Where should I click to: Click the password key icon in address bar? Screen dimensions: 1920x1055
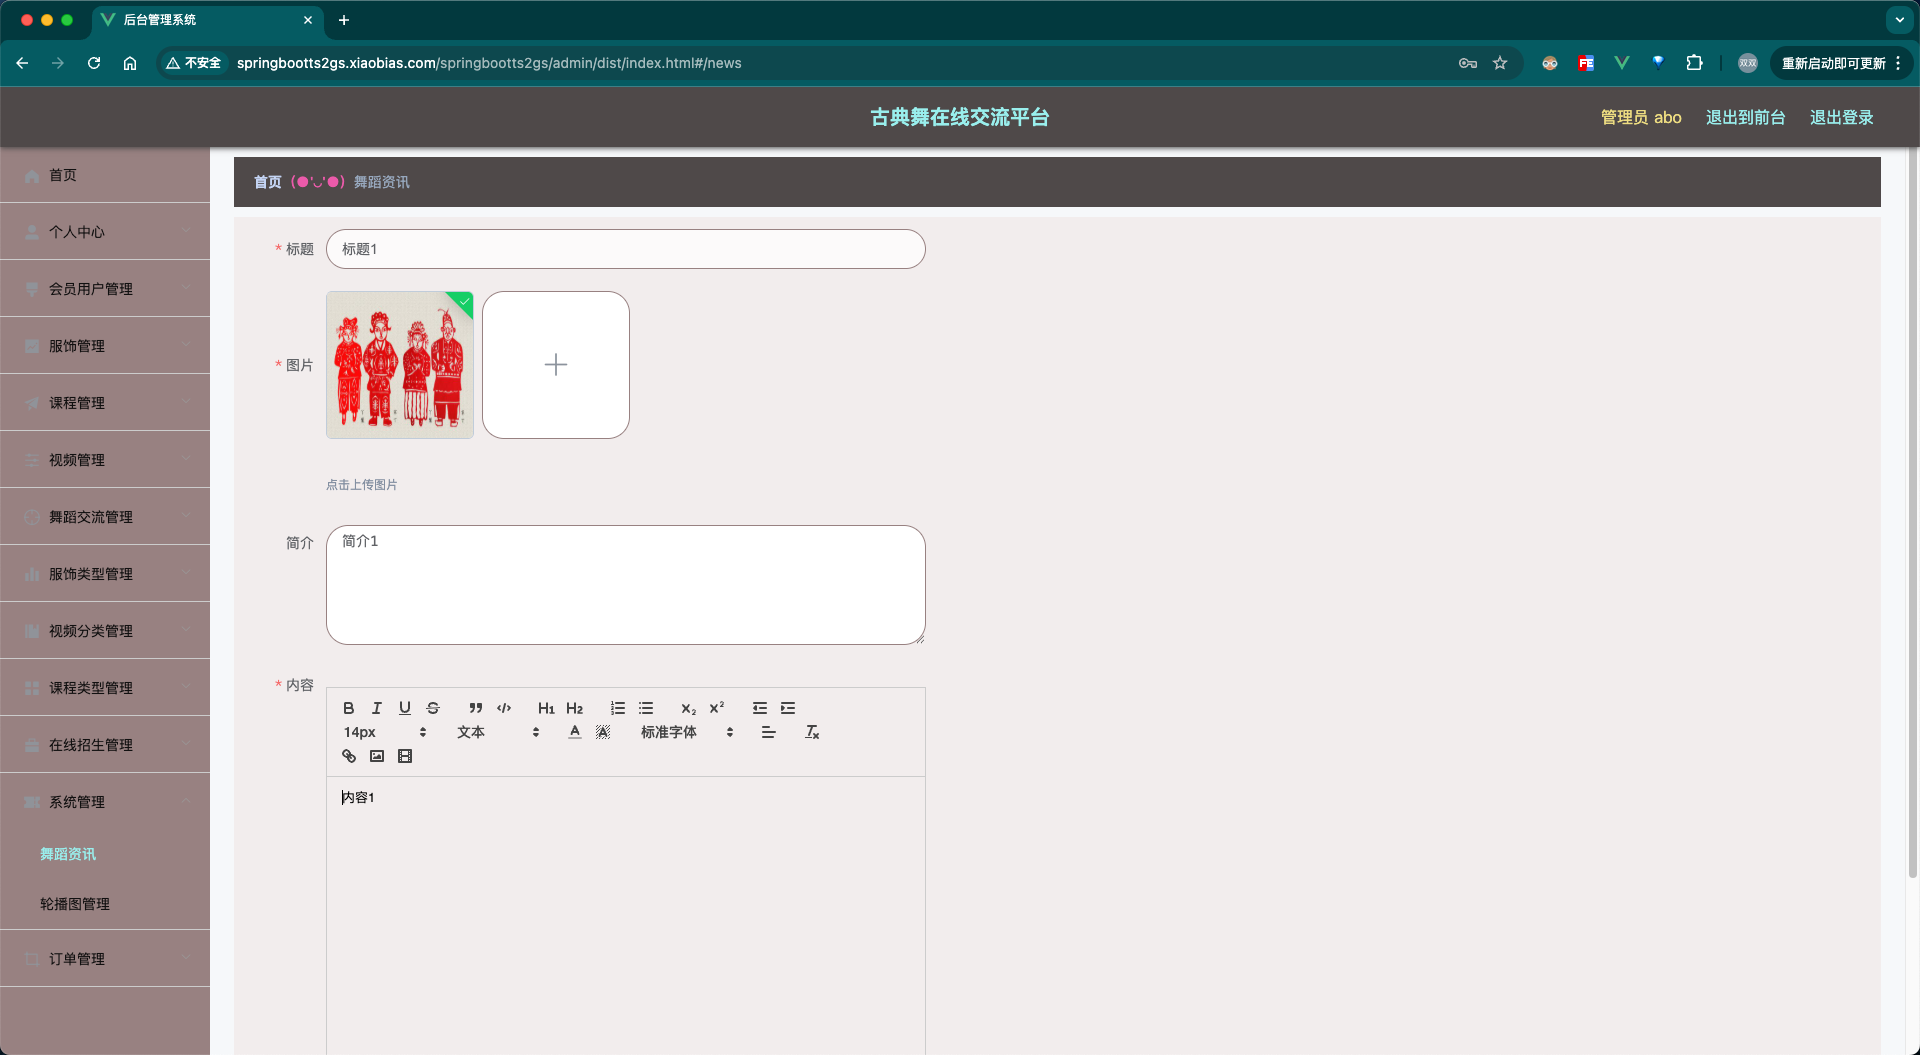click(1468, 63)
